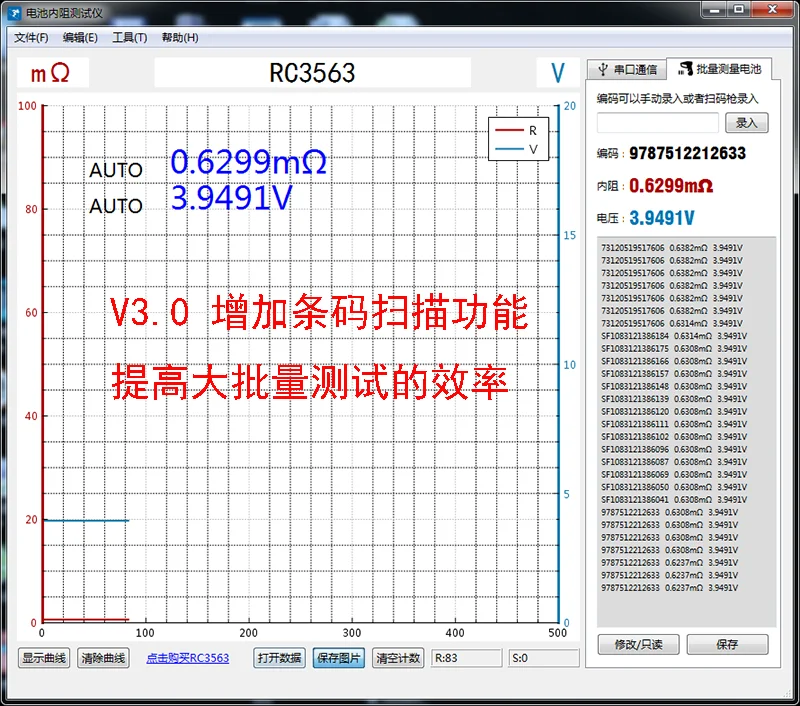Select the 批量测量电池 tab
Viewport: 800px width, 706px height.
719,68
